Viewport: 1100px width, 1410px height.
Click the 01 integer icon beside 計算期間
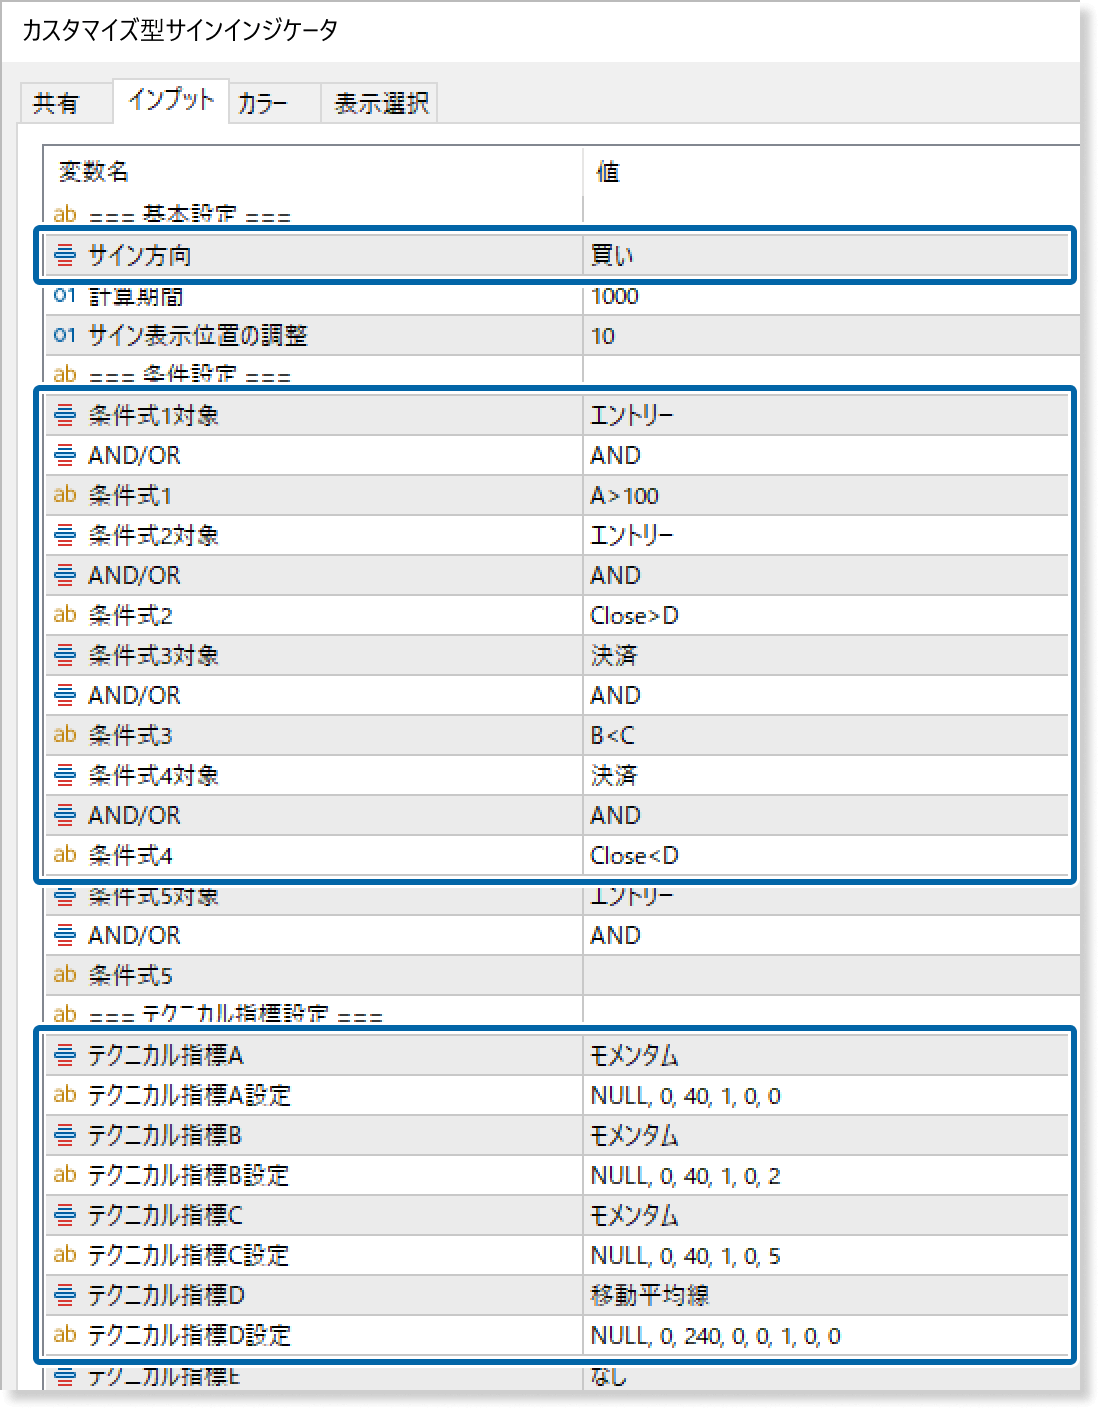[64, 296]
